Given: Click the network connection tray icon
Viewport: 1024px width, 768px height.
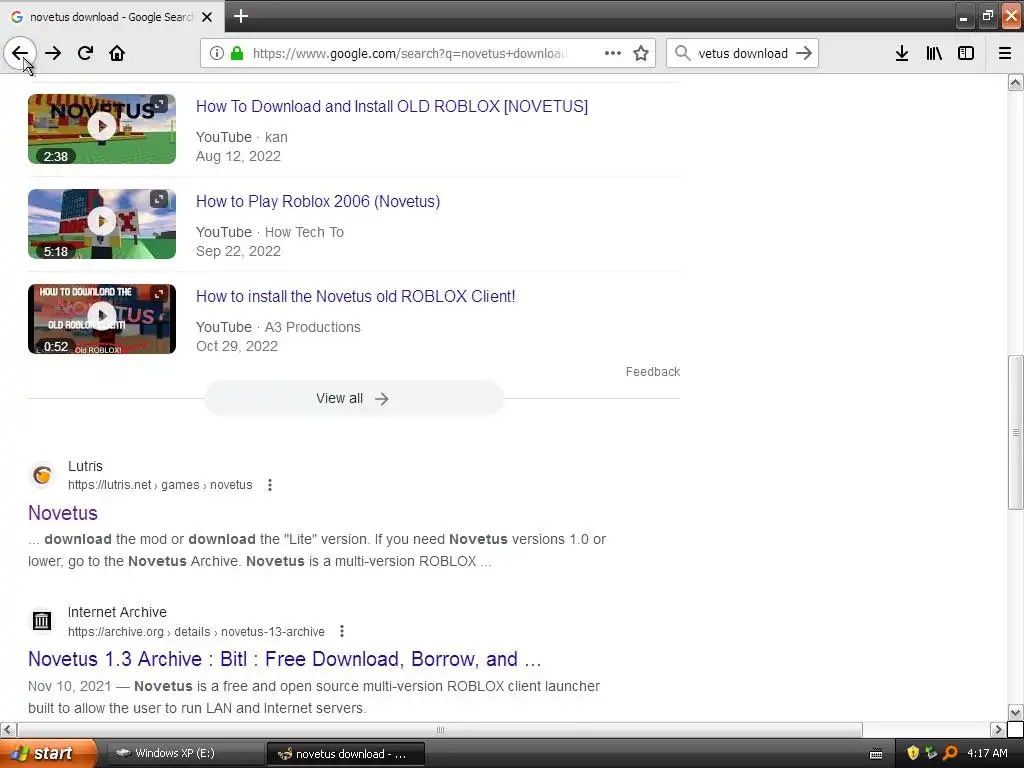Looking at the screenshot, I should click(931, 754).
